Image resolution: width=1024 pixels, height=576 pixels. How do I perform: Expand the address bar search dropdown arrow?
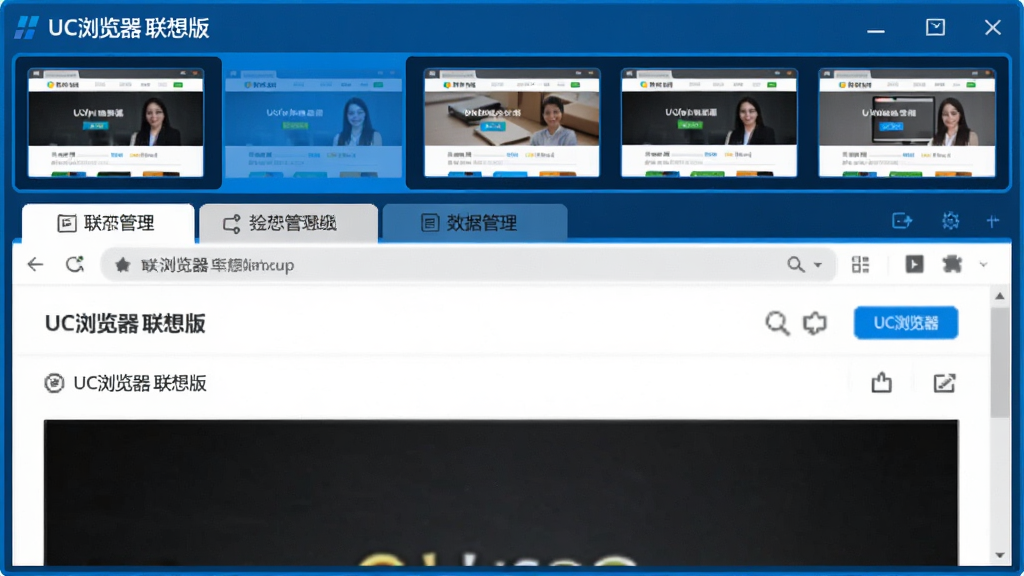click(x=818, y=265)
